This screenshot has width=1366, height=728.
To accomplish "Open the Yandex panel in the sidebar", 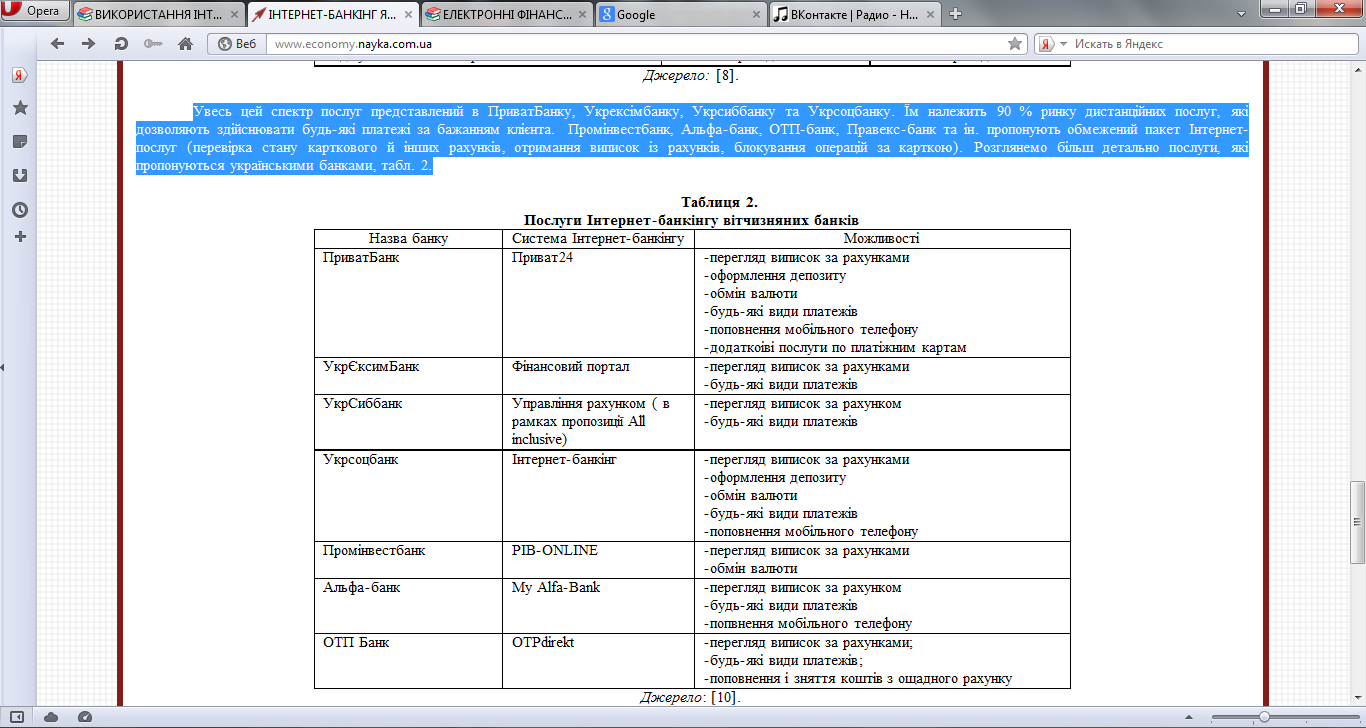I will coord(19,75).
